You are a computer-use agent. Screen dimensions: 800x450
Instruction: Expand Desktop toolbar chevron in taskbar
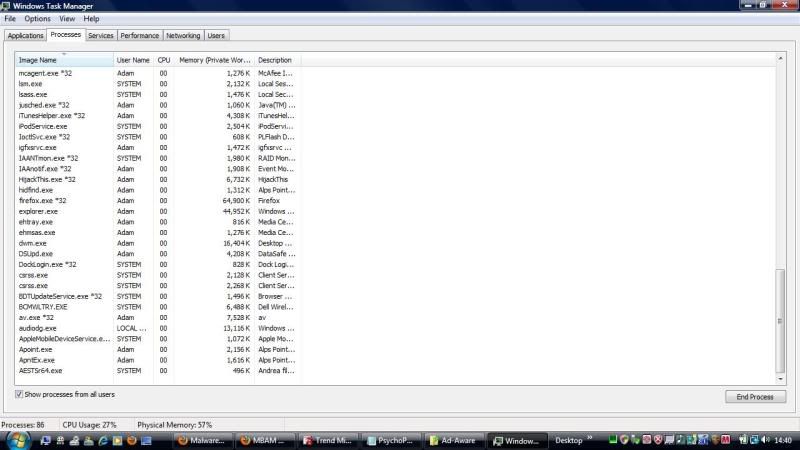[x=589, y=439]
